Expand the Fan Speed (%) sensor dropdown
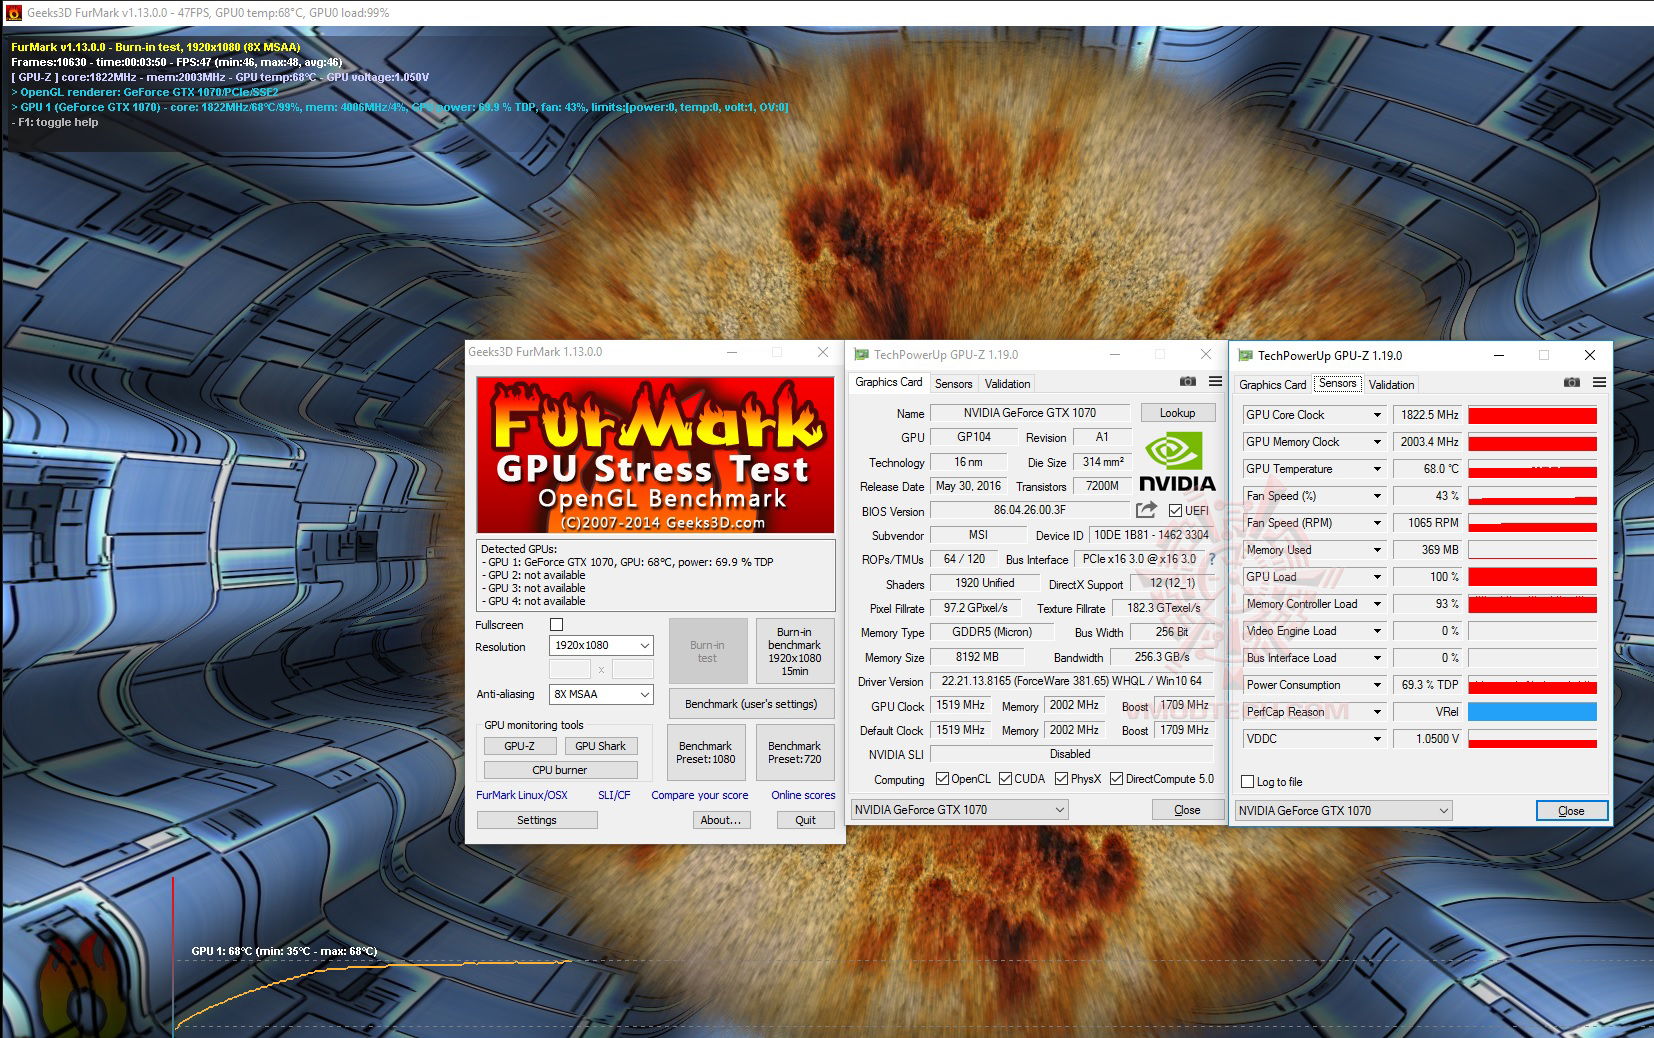 pos(1377,496)
